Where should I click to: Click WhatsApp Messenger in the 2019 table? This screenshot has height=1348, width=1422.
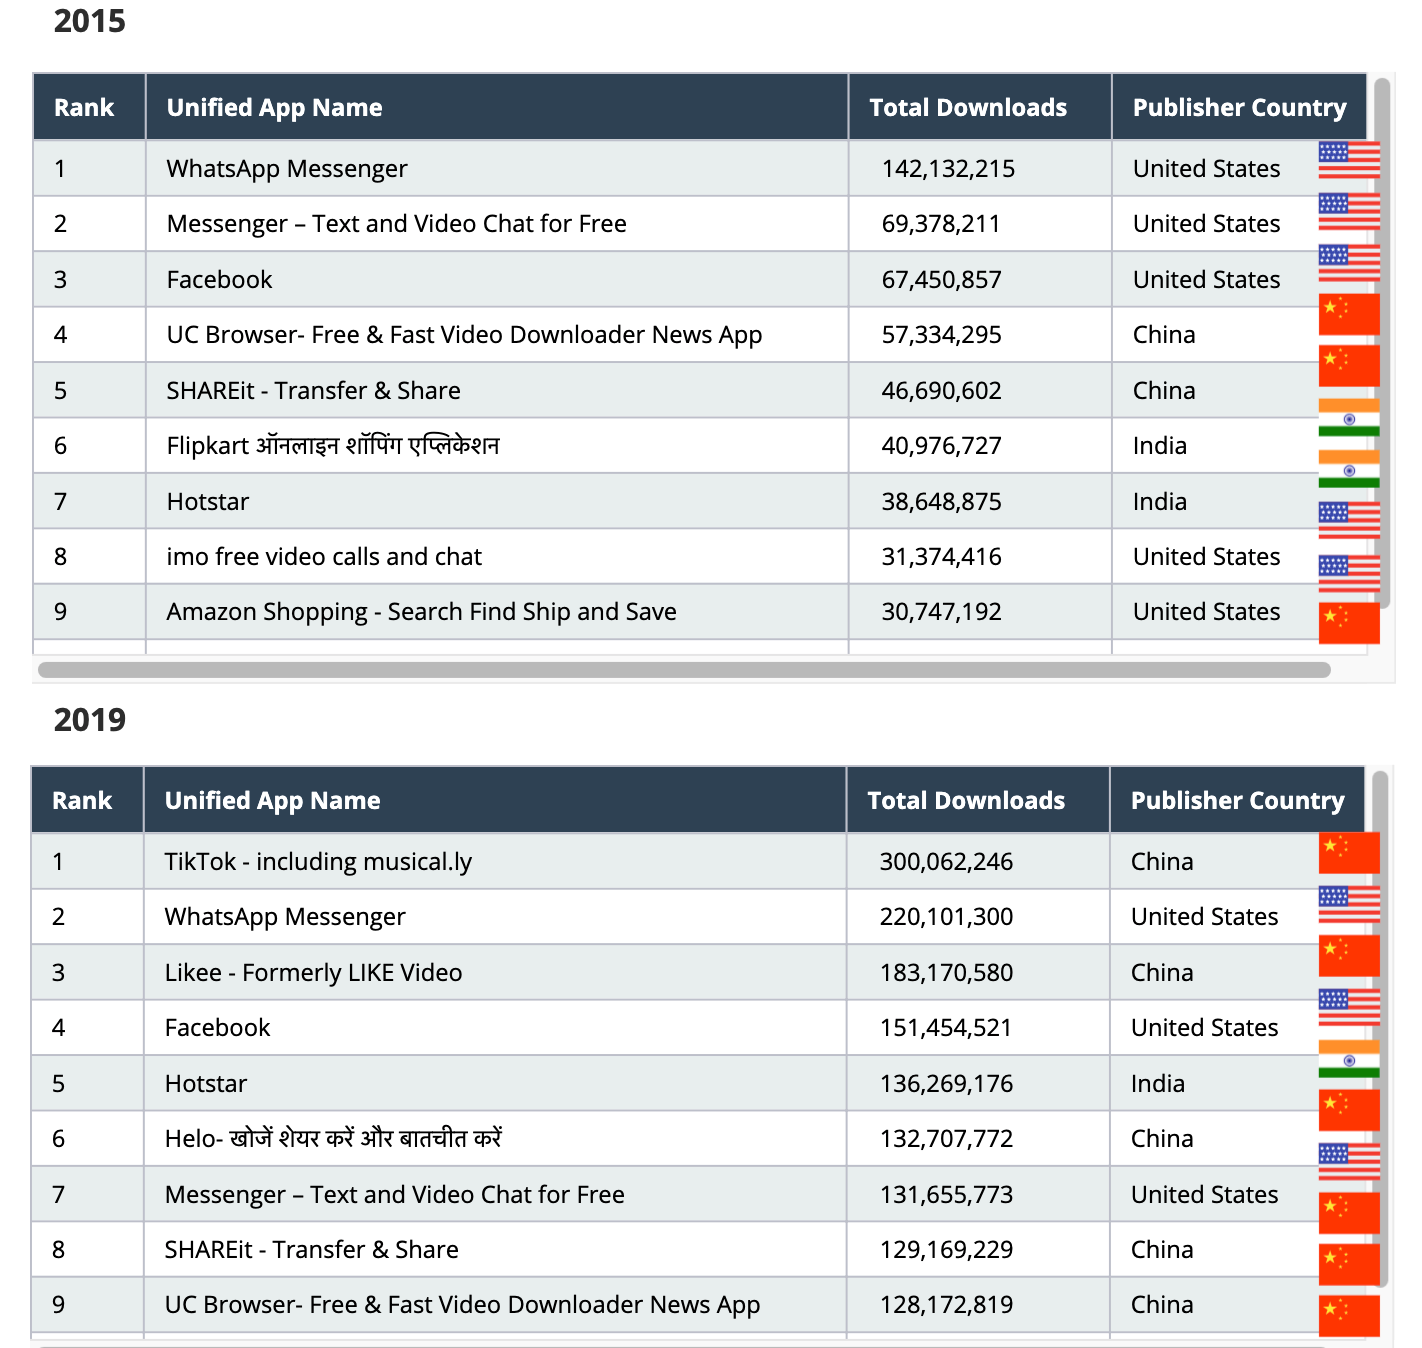coord(285,917)
